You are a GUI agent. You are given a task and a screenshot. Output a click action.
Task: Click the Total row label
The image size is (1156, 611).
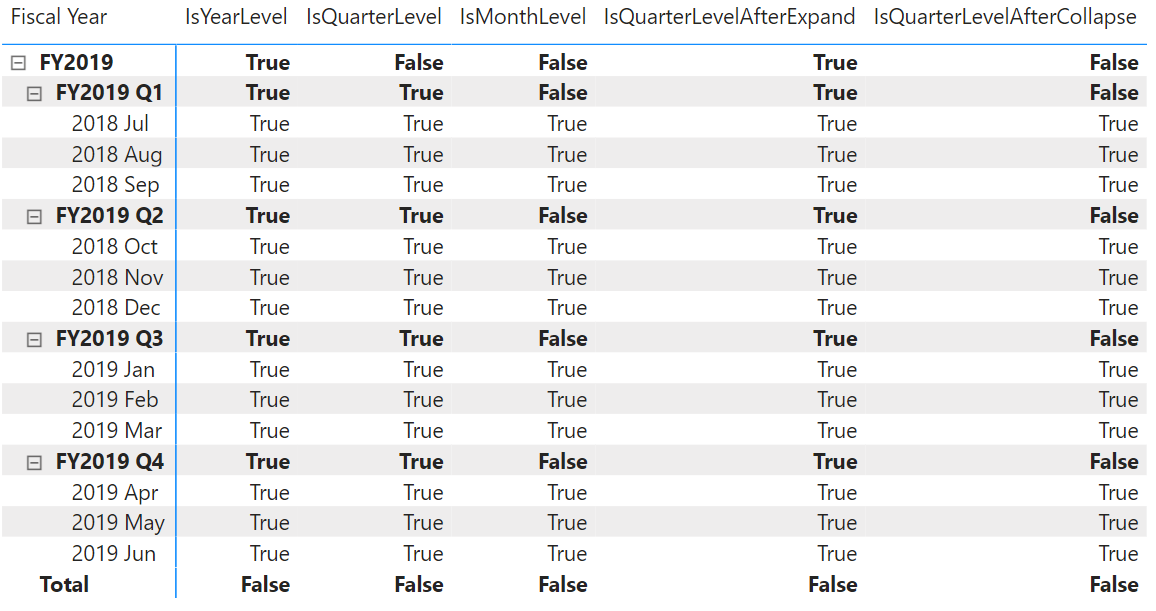pos(64,585)
